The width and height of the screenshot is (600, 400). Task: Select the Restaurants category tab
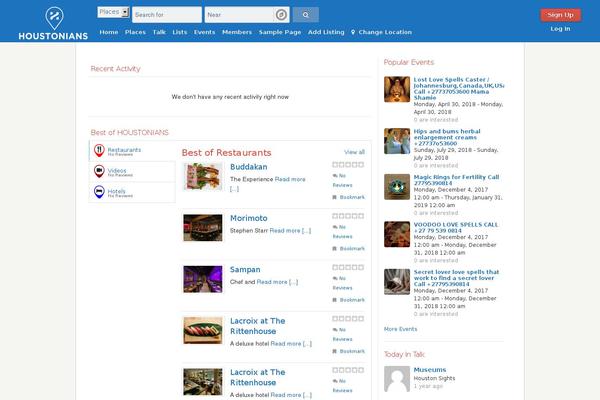pyautogui.click(x=132, y=151)
